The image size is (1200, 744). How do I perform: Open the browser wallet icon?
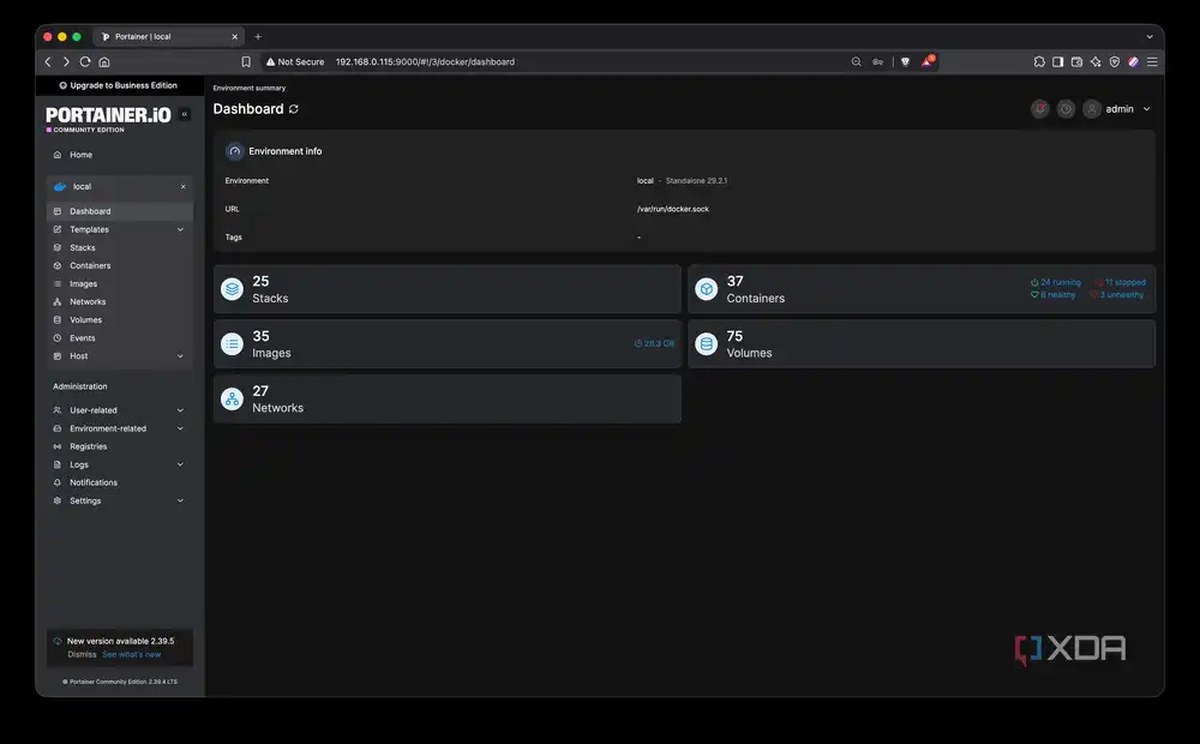1077,62
